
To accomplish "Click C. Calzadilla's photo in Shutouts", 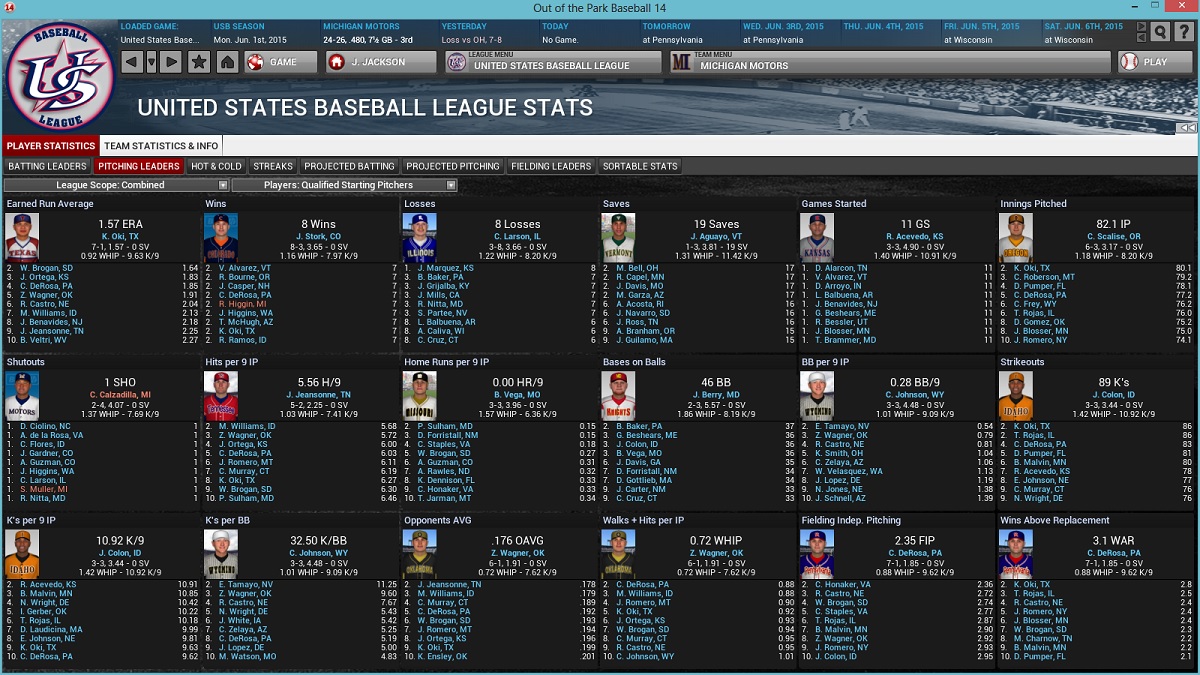I will coord(22,395).
